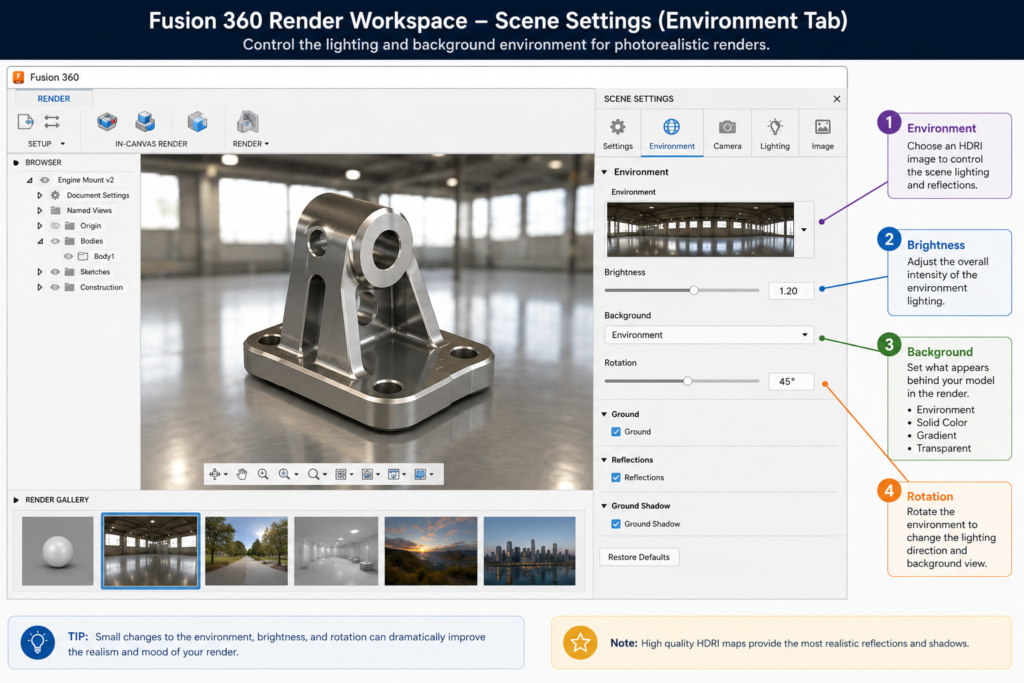This screenshot has height=683, width=1024.
Task: Toggle visibility eye of Body1
Action: [x=68, y=256]
